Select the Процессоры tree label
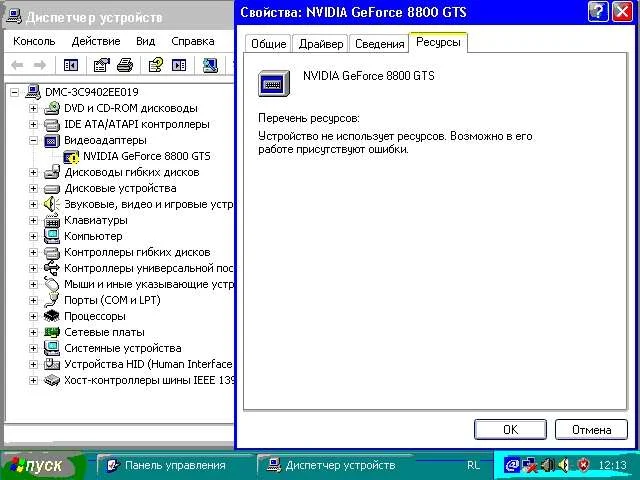 (95, 316)
